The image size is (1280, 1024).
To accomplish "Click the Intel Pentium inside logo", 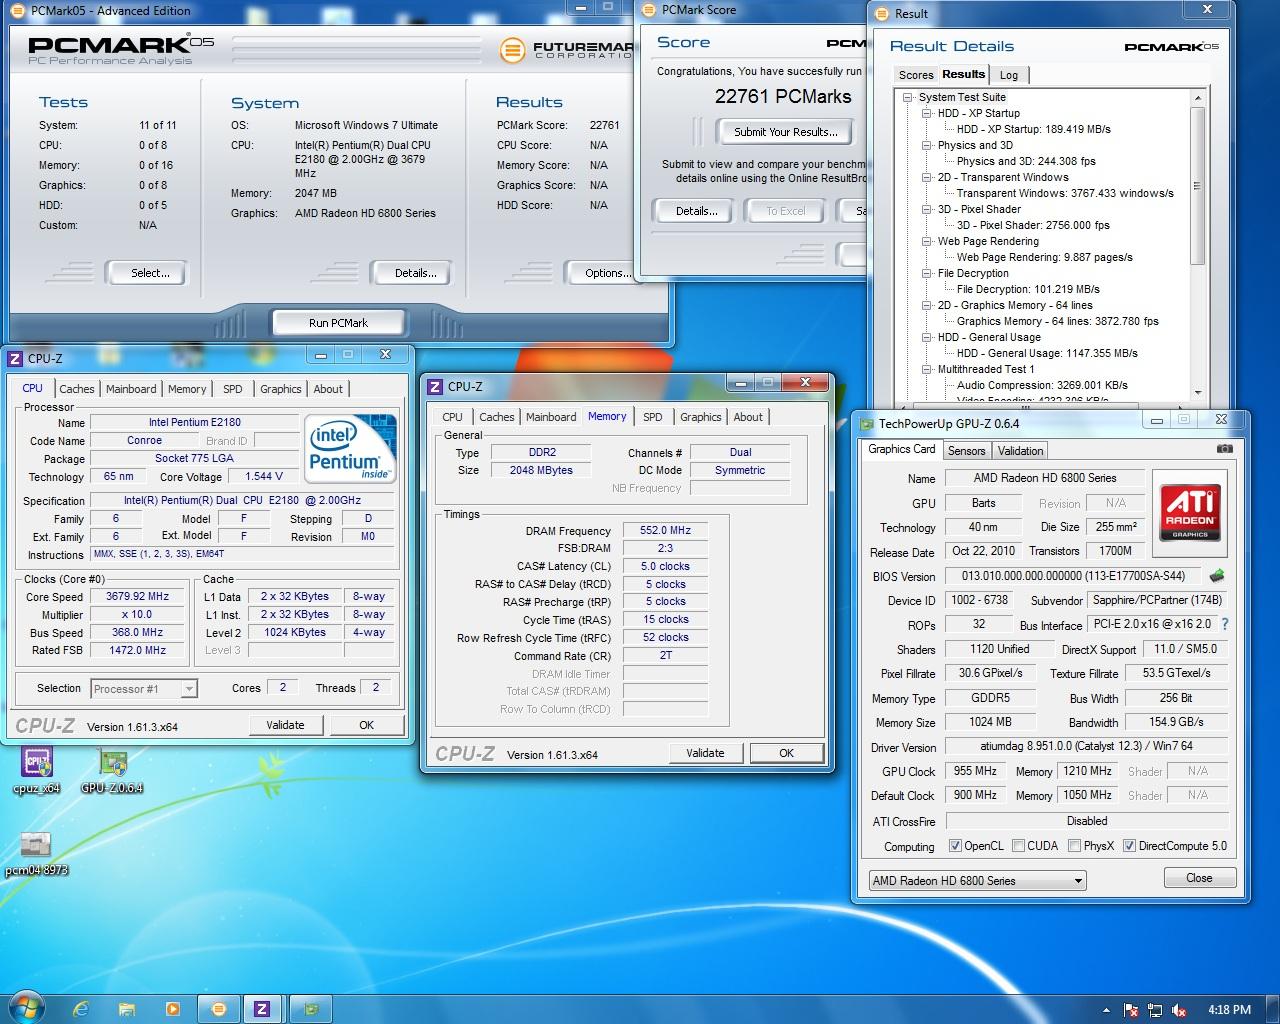I will click(x=350, y=448).
